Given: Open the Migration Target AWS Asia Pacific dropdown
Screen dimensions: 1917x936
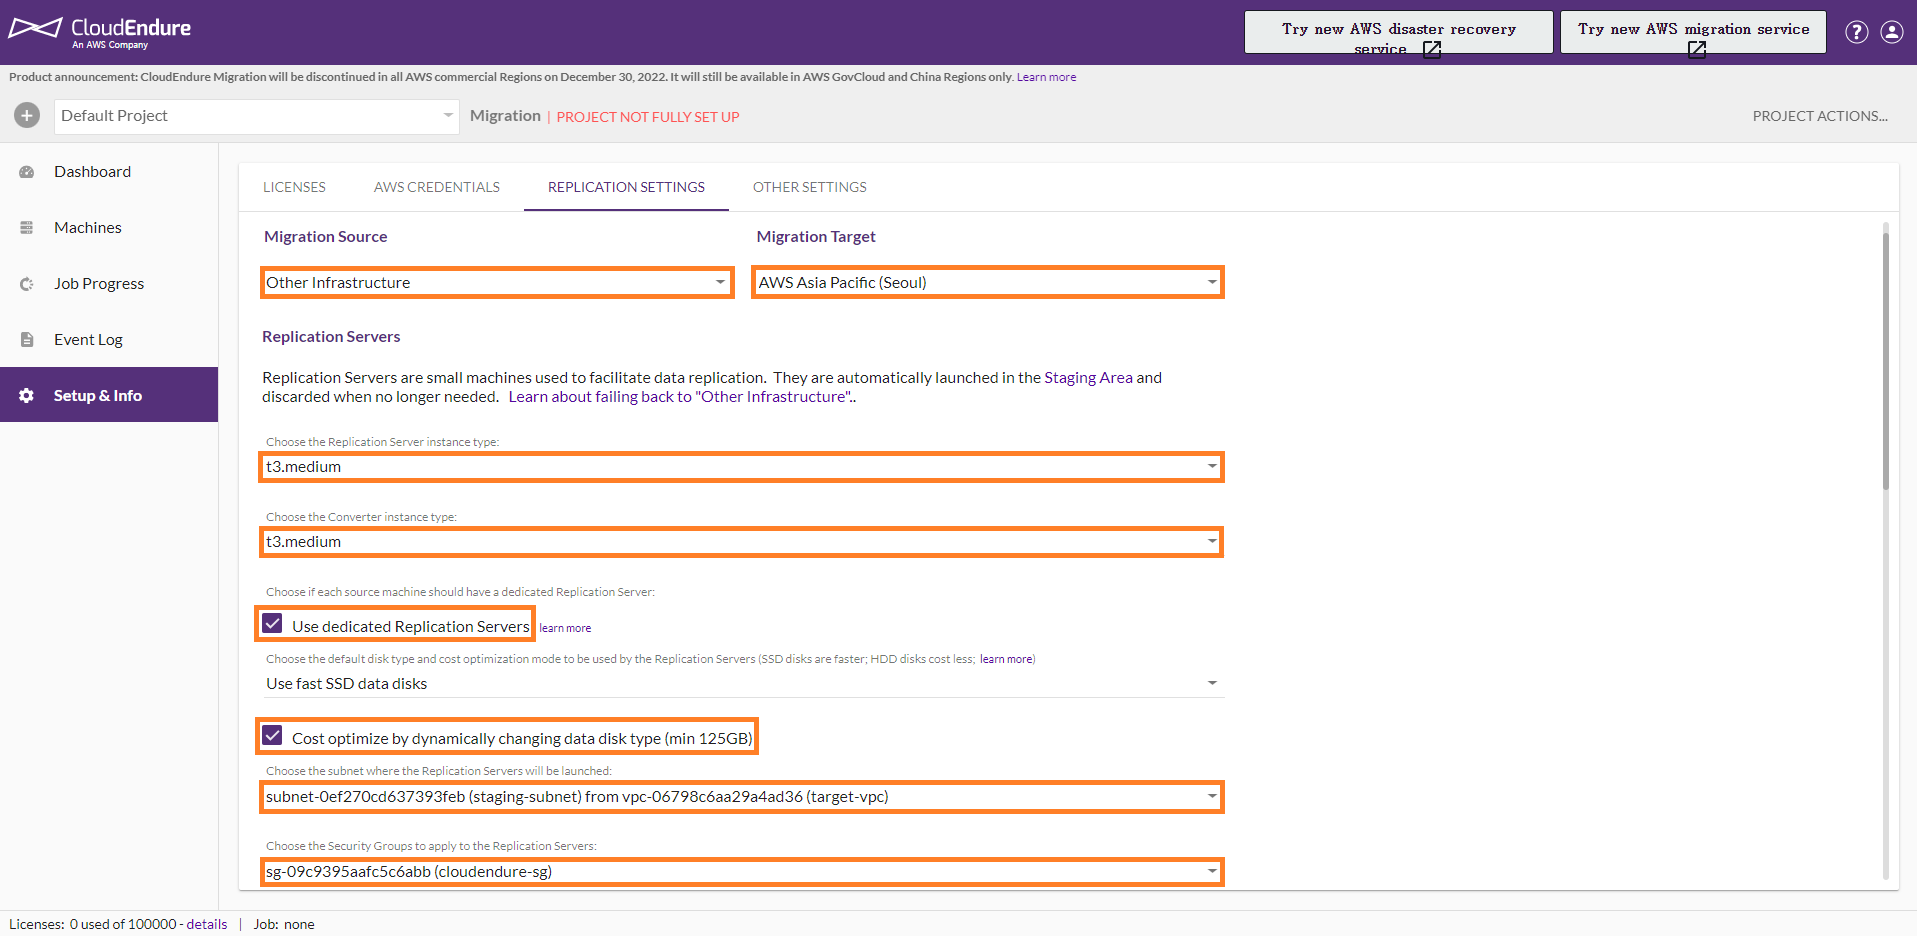Looking at the screenshot, I should click(x=988, y=282).
